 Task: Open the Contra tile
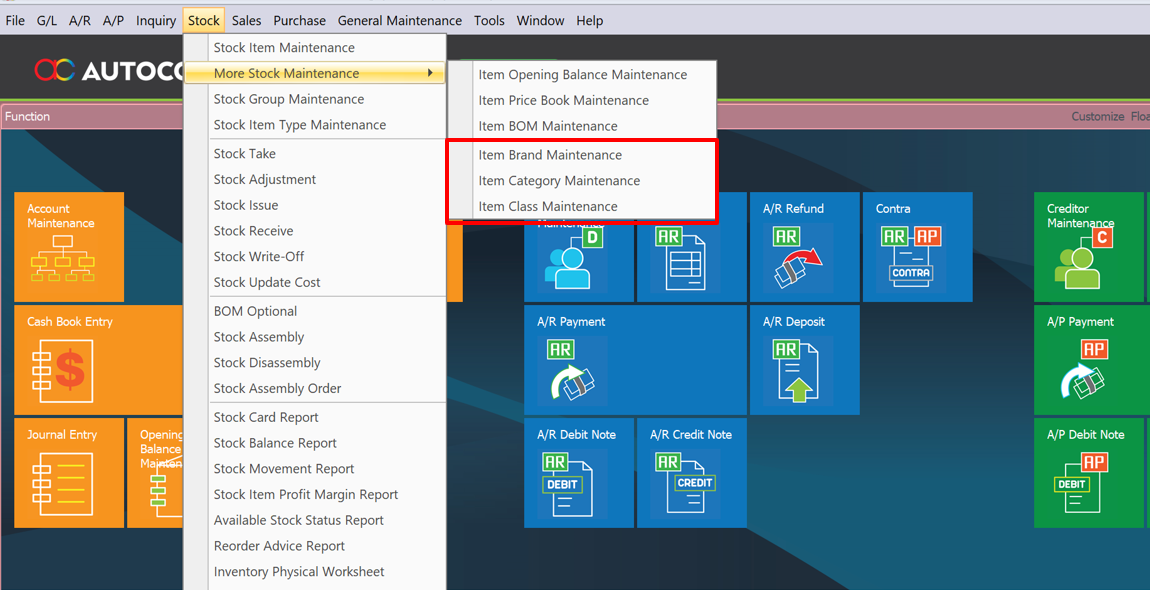[x=918, y=247]
